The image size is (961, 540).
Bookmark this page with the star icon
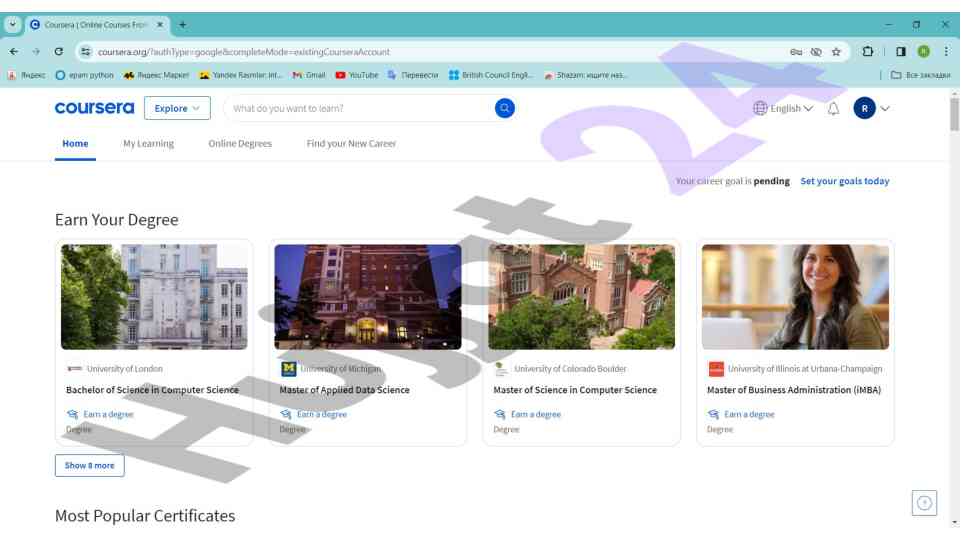(x=836, y=52)
